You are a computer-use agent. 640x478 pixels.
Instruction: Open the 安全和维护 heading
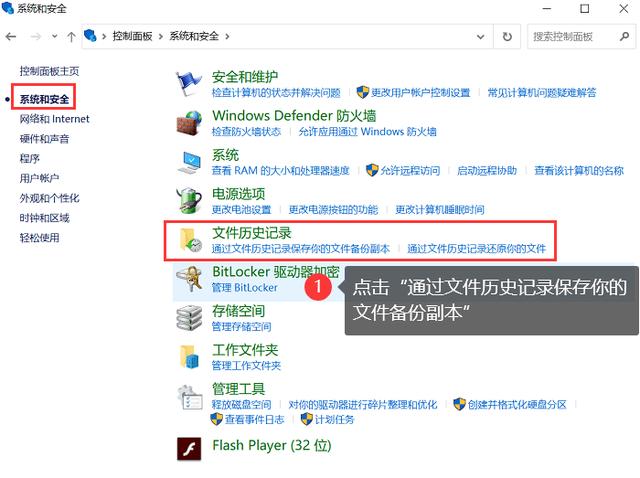(x=245, y=77)
